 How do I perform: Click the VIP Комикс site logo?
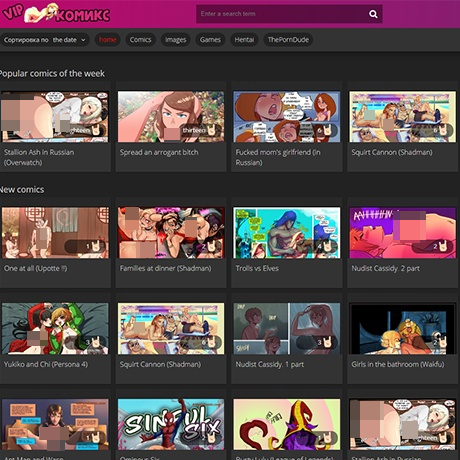[x=56, y=13]
